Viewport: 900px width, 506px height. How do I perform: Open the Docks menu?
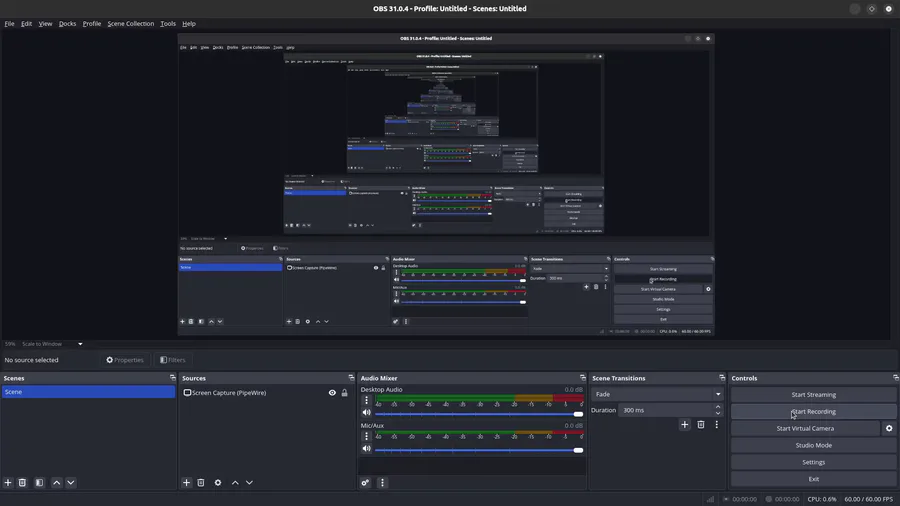pyautogui.click(x=67, y=24)
